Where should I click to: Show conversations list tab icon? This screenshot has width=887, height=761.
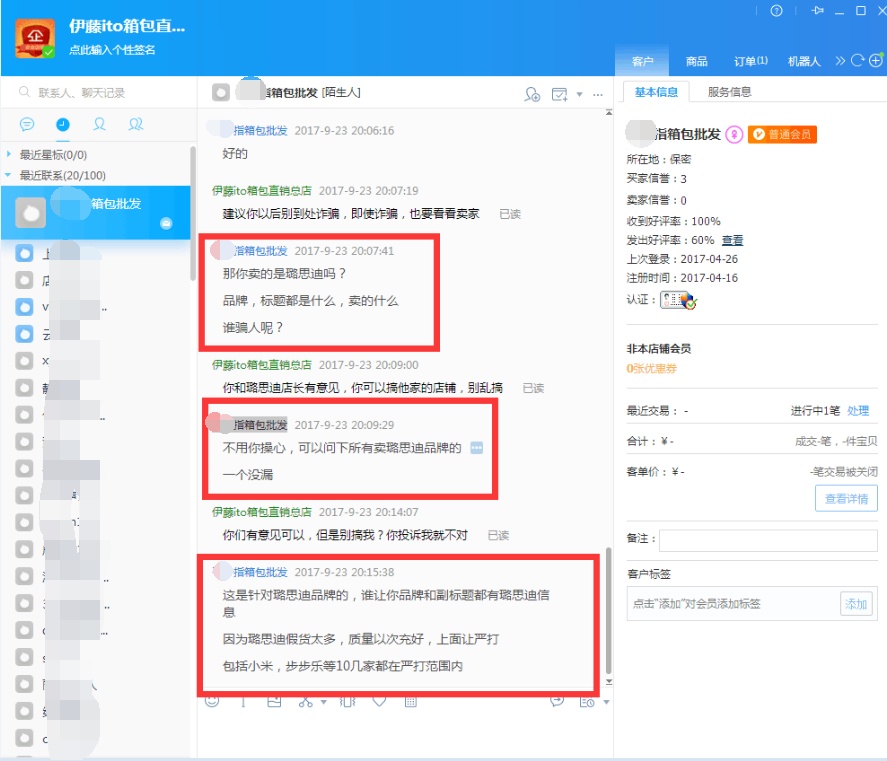tap(27, 124)
